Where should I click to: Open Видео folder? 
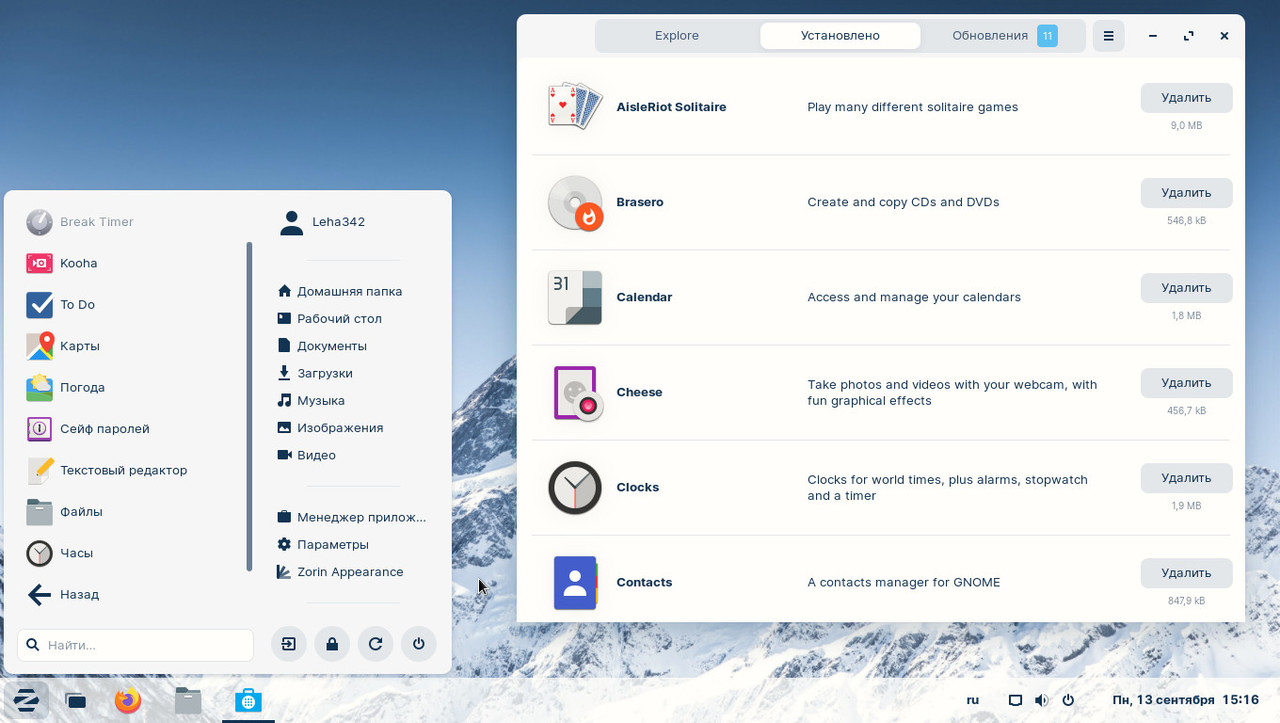tap(307, 455)
